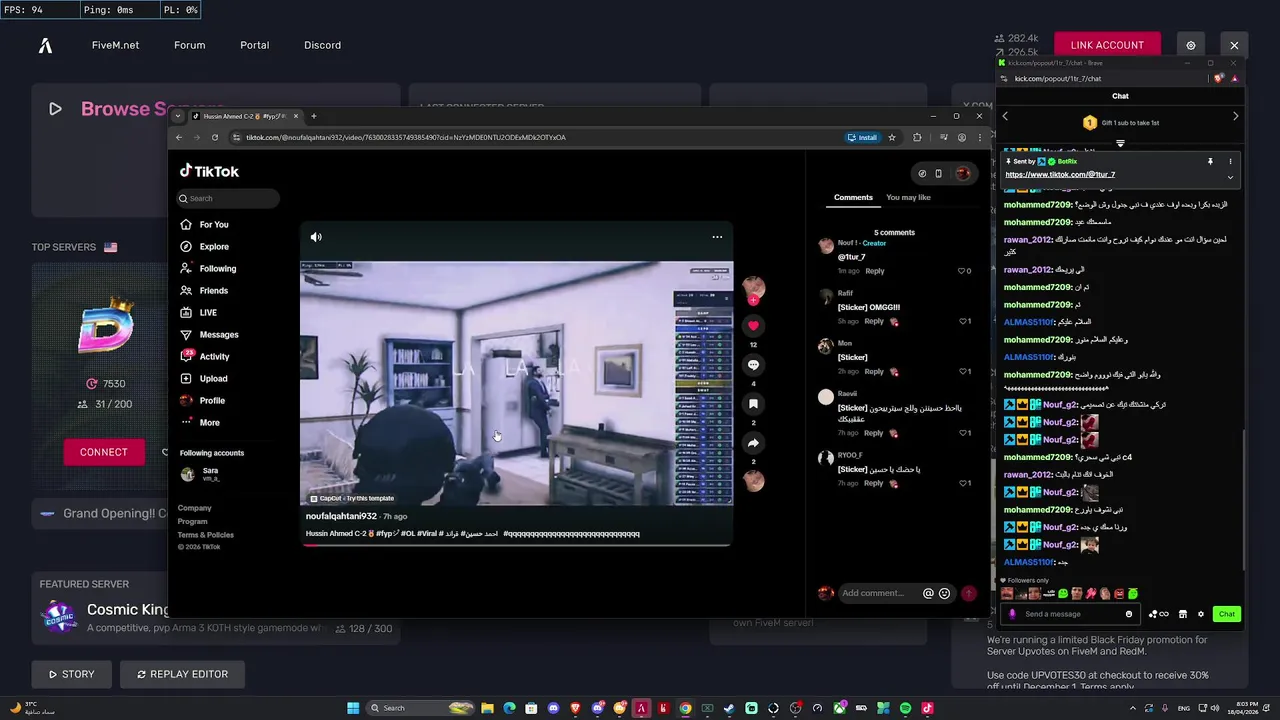
Task: Open TikTok get-app phone icon
Action: (x=938, y=173)
